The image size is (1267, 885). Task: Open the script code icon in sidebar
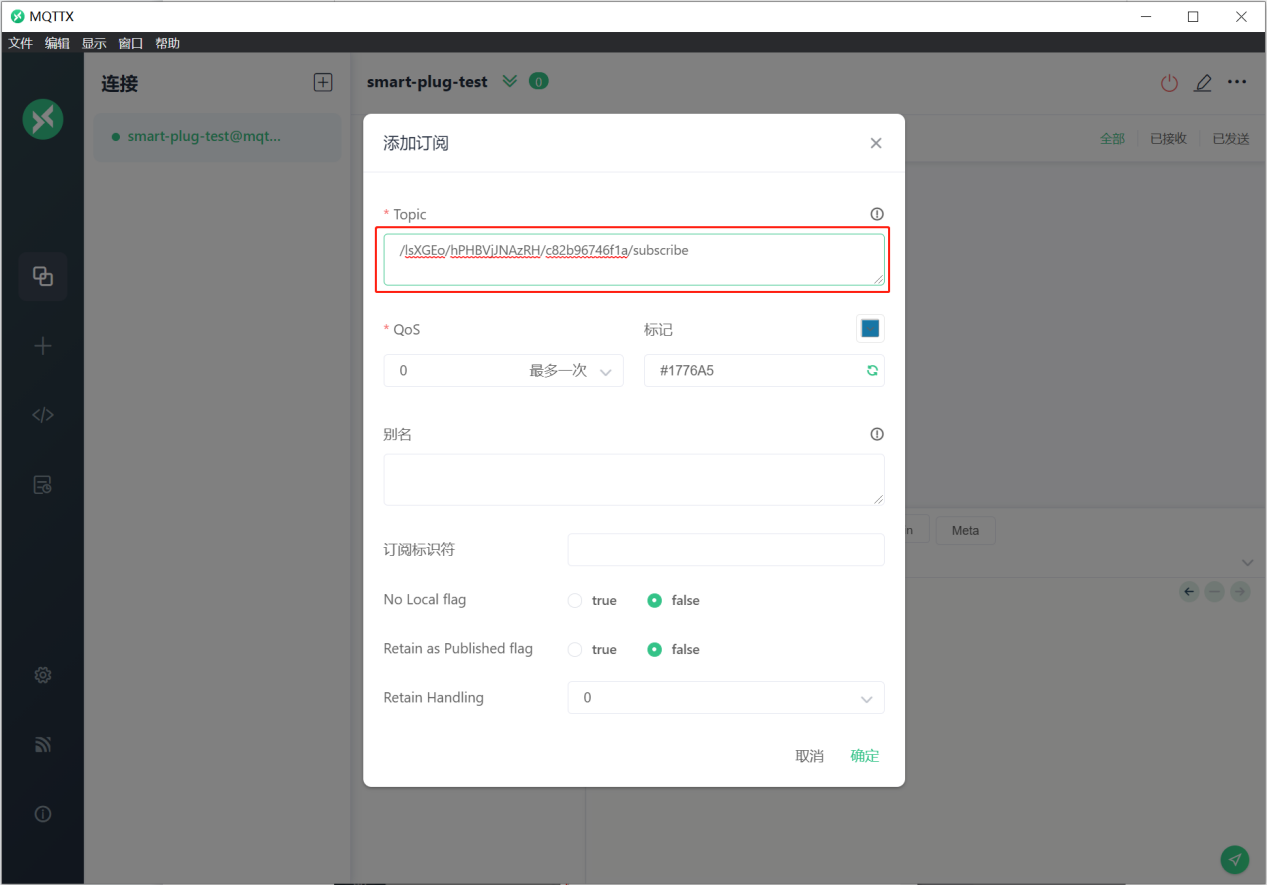point(43,415)
